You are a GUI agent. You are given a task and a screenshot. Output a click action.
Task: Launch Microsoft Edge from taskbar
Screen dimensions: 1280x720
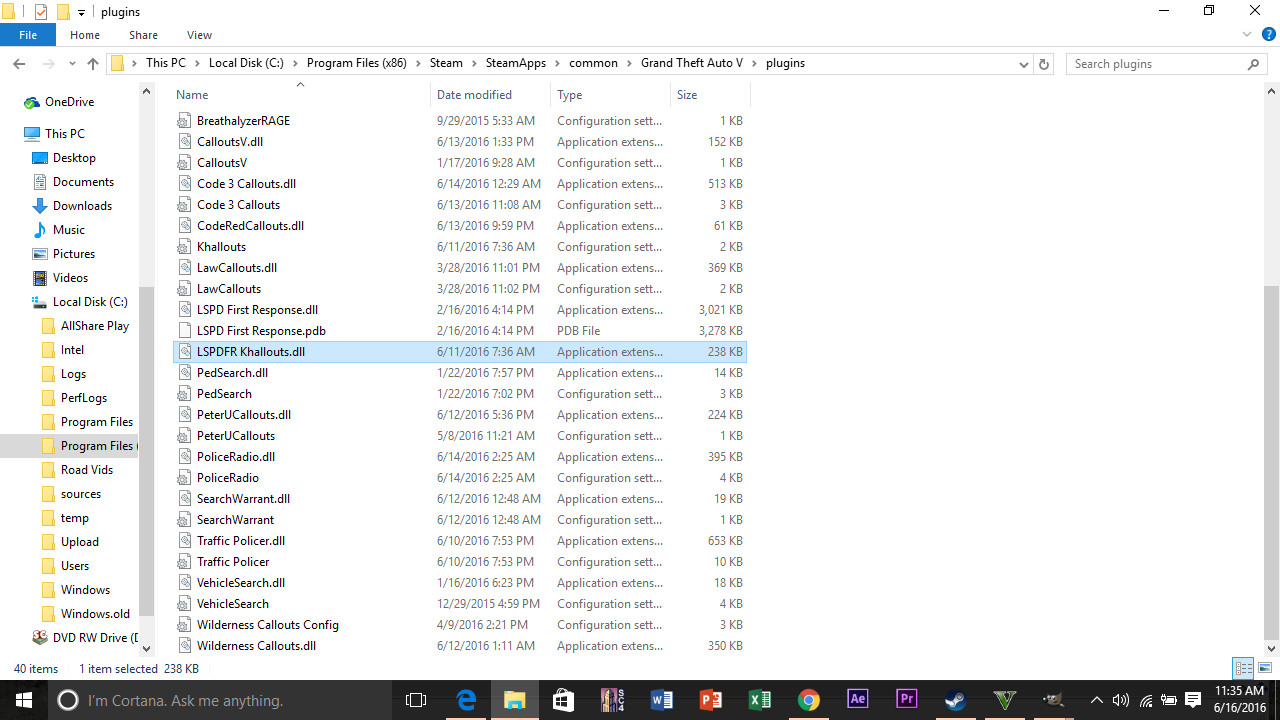466,700
